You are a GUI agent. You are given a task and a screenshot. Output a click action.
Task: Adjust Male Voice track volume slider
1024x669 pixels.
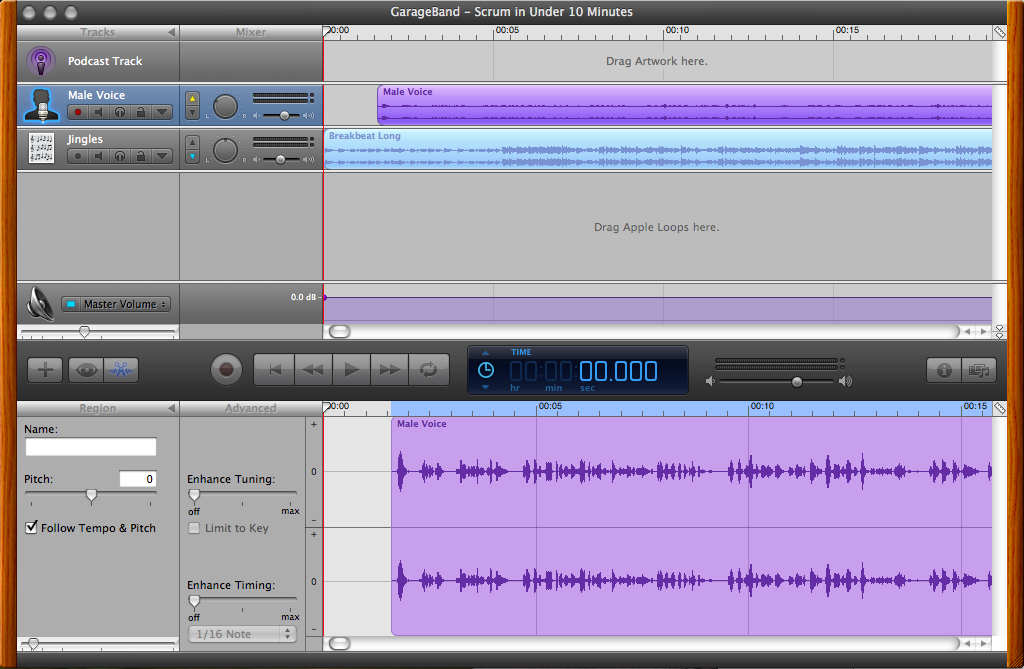[x=284, y=116]
